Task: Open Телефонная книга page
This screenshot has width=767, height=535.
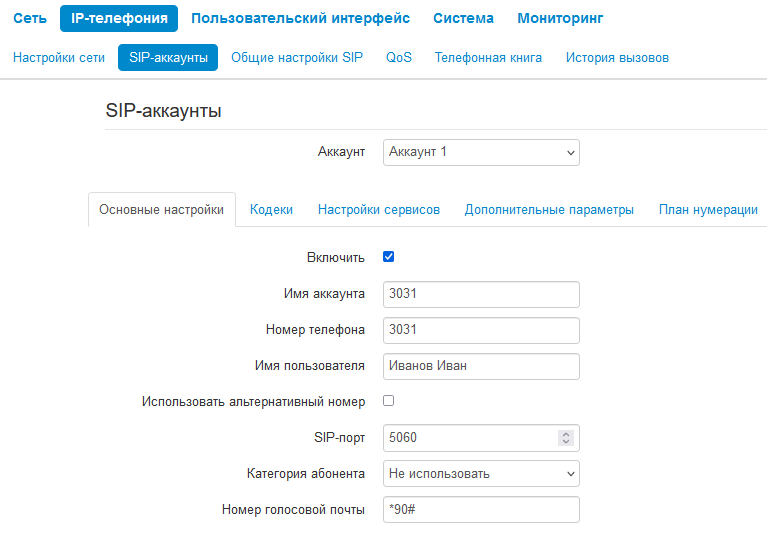Action: [x=488, y=58]
